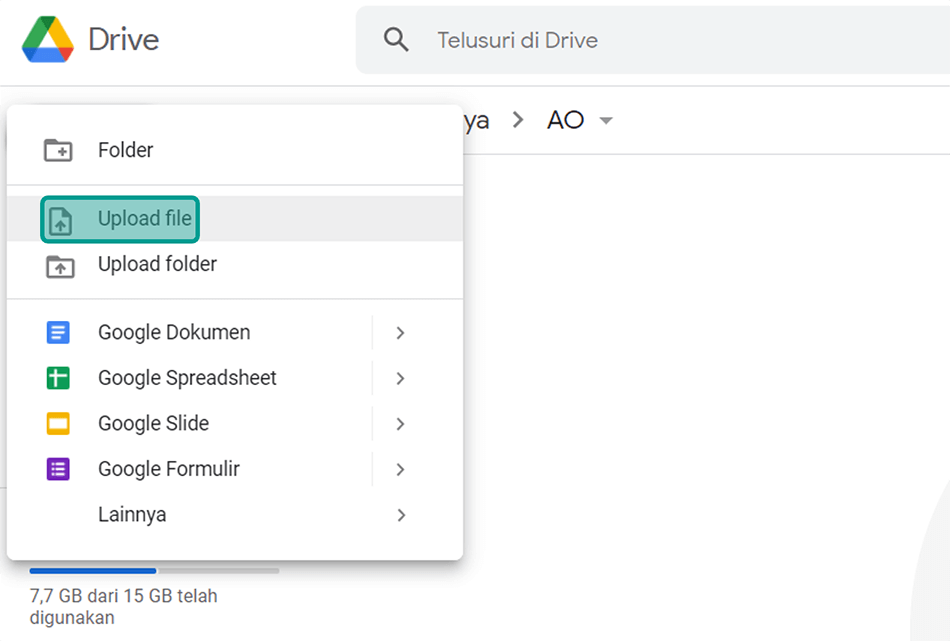Click the Google Dokumen blue icon
The height and width of the screenshot is (641, 950).
58,333
